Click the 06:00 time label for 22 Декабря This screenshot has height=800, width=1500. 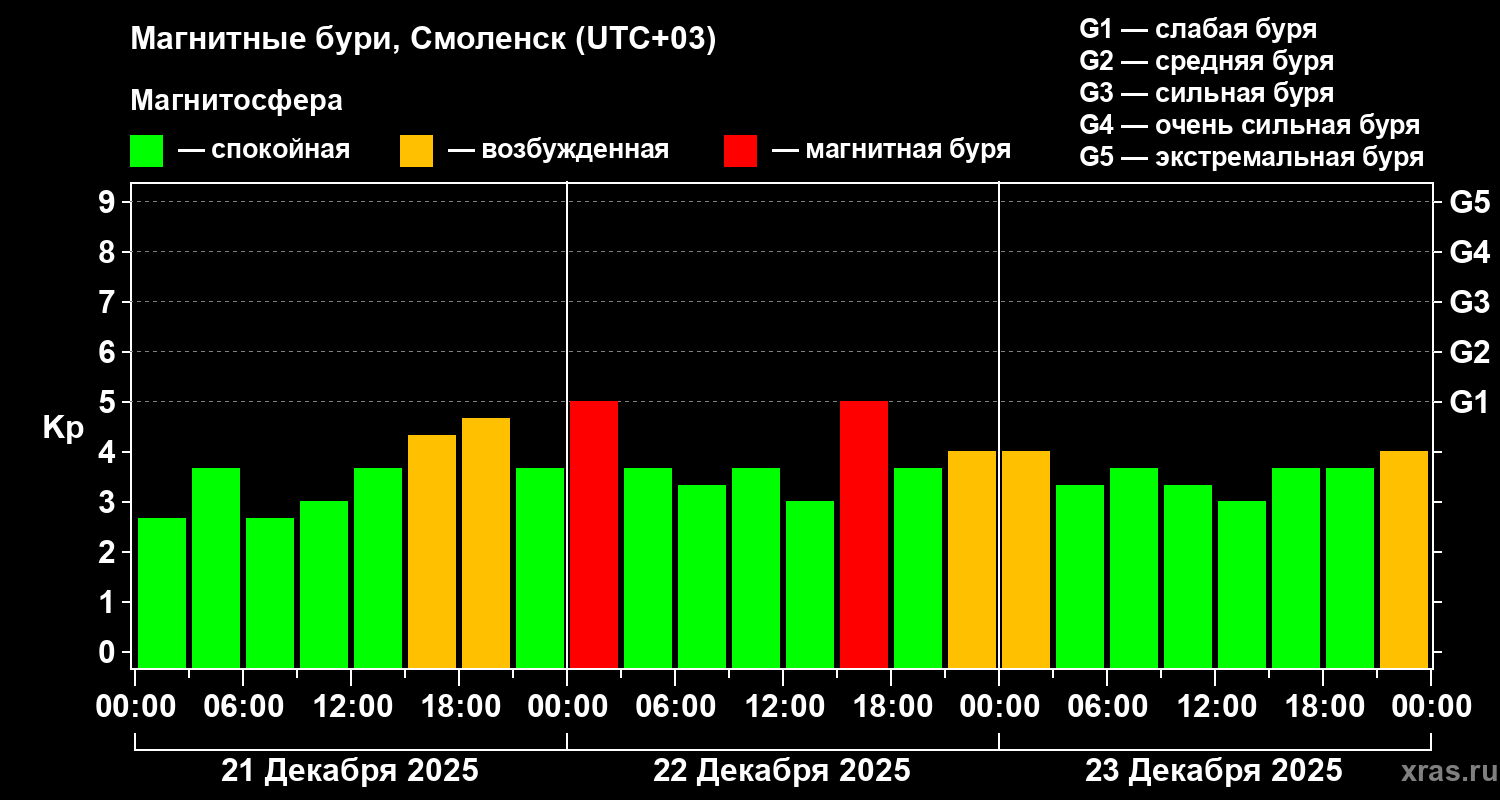(675, 707)
